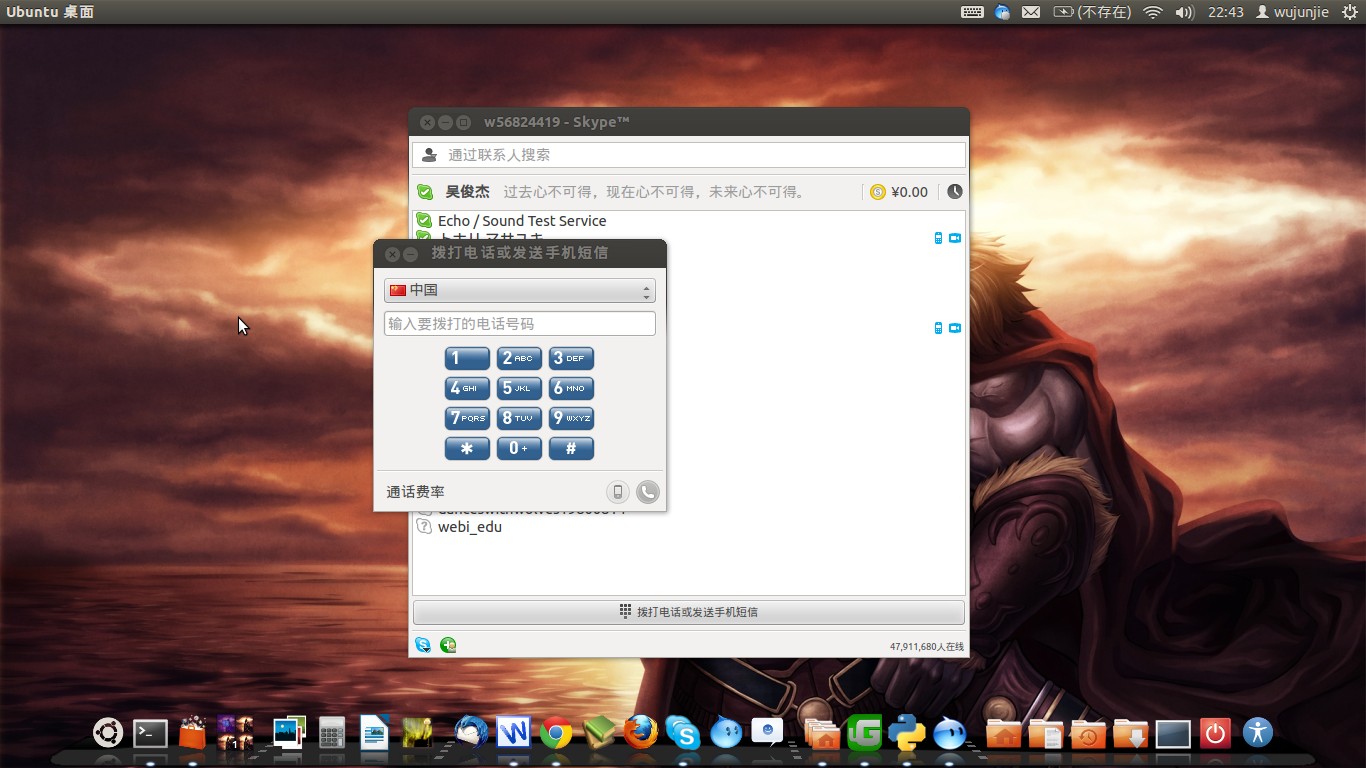
Task: Tap dialpad key 4 GHI
Action: coord(467,388)
